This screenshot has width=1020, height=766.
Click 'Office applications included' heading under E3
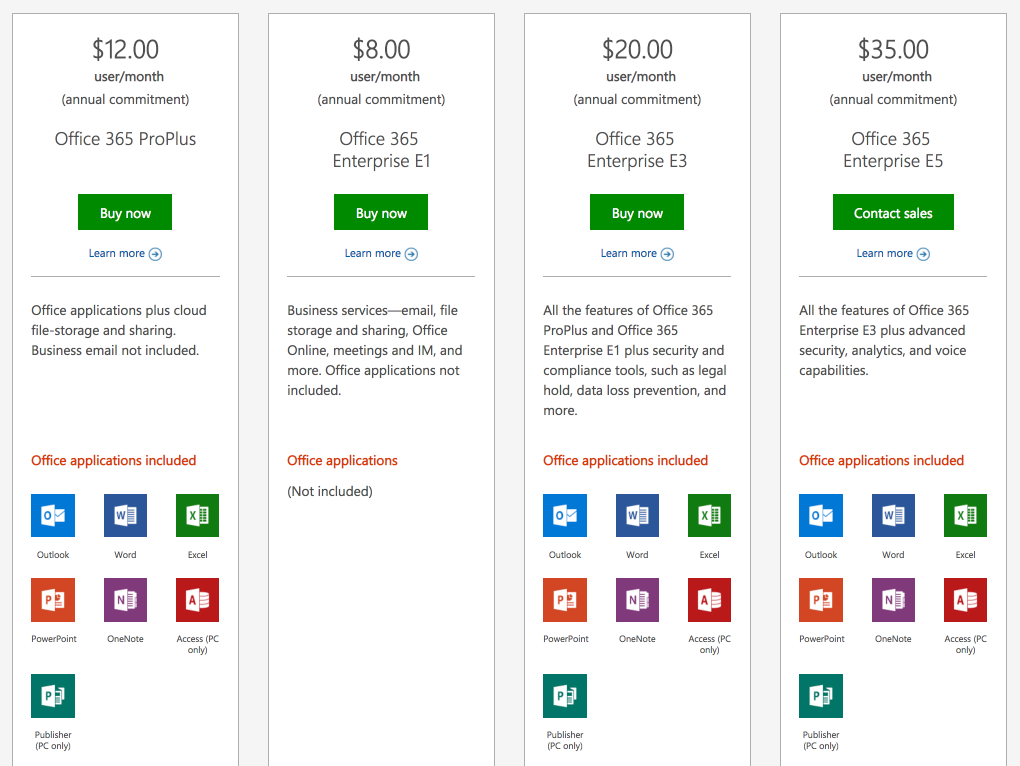625,460
